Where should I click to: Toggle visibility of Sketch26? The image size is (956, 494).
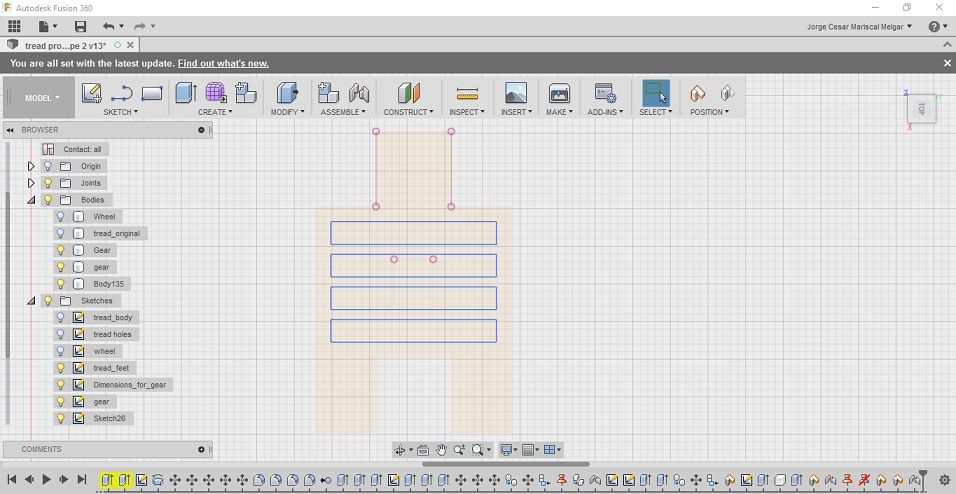(x=60, y=418)
